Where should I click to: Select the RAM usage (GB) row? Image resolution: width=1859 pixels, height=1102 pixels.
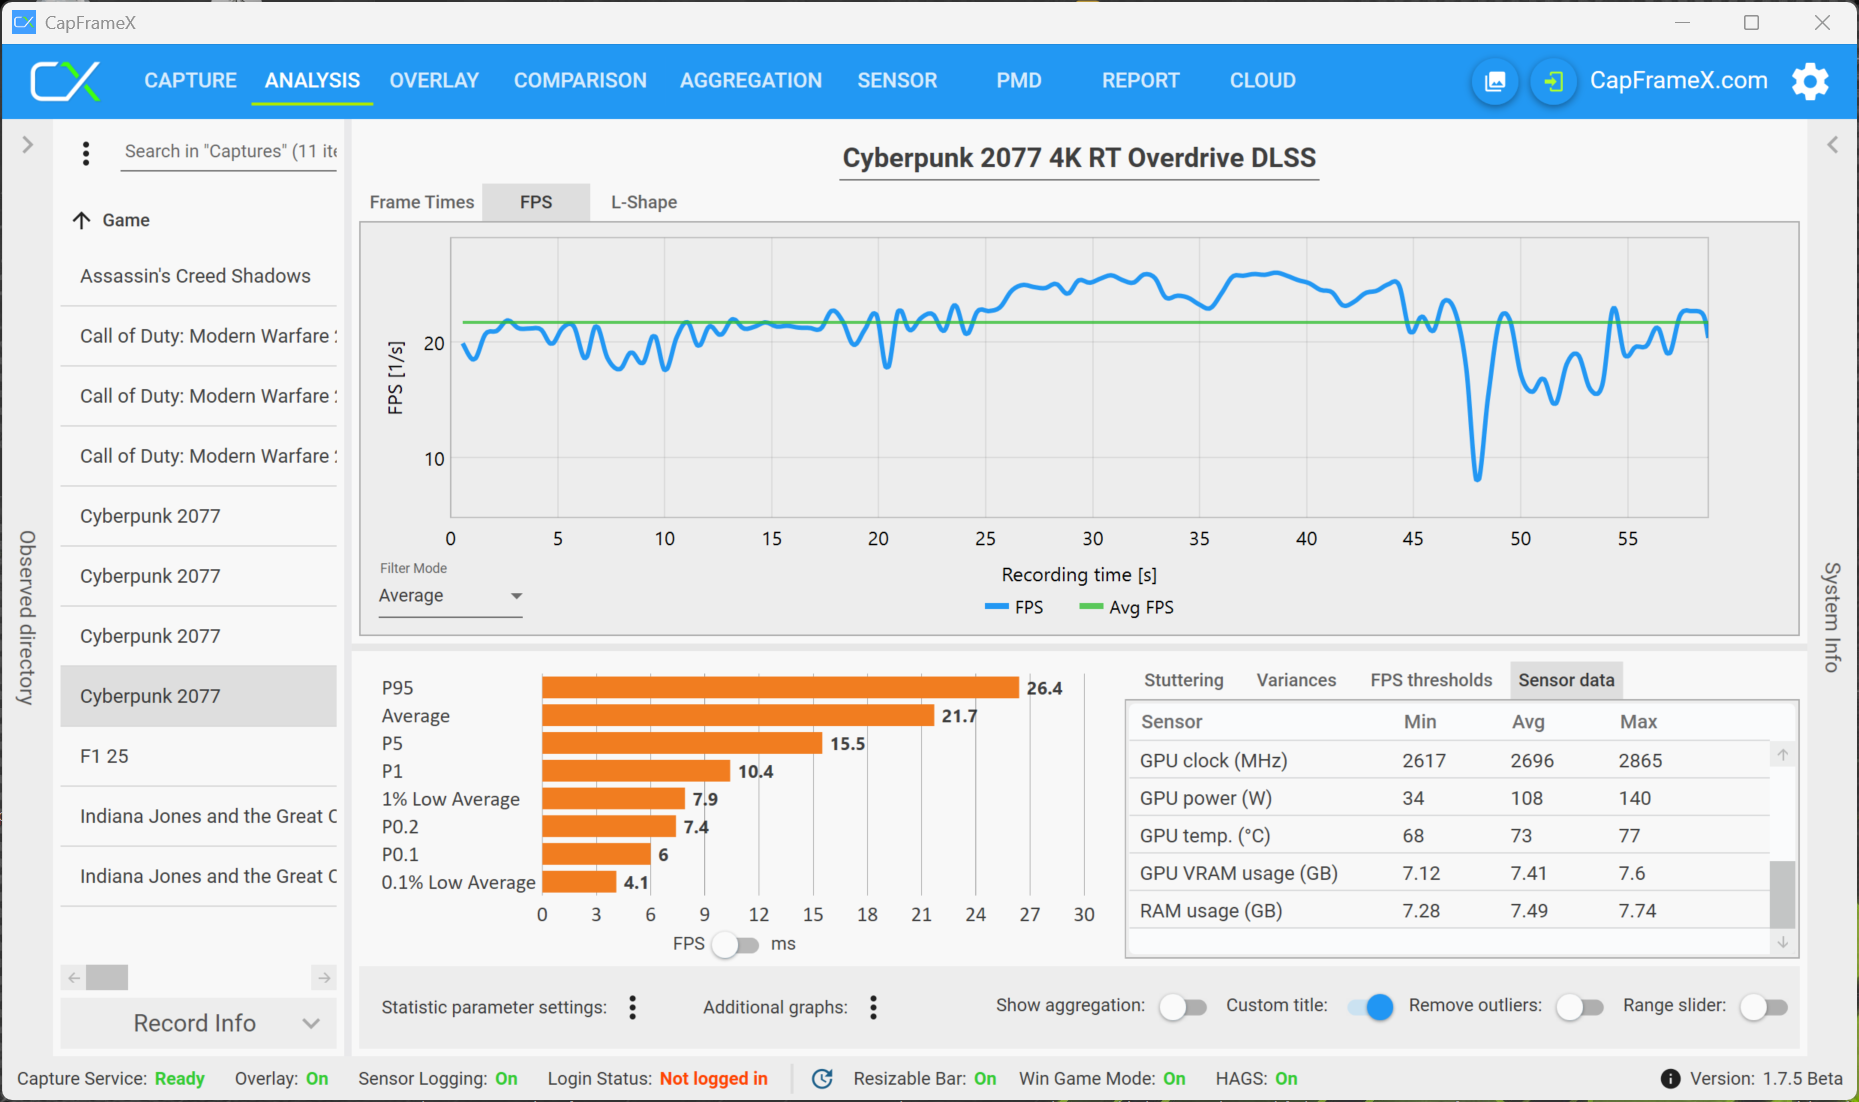pyautogui.click(x=1449, y=910)
